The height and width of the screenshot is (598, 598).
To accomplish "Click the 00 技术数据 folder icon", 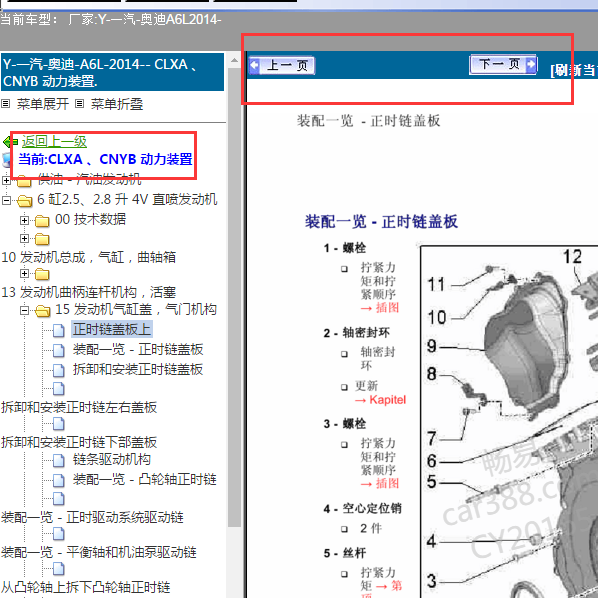I will pos(42,220).
